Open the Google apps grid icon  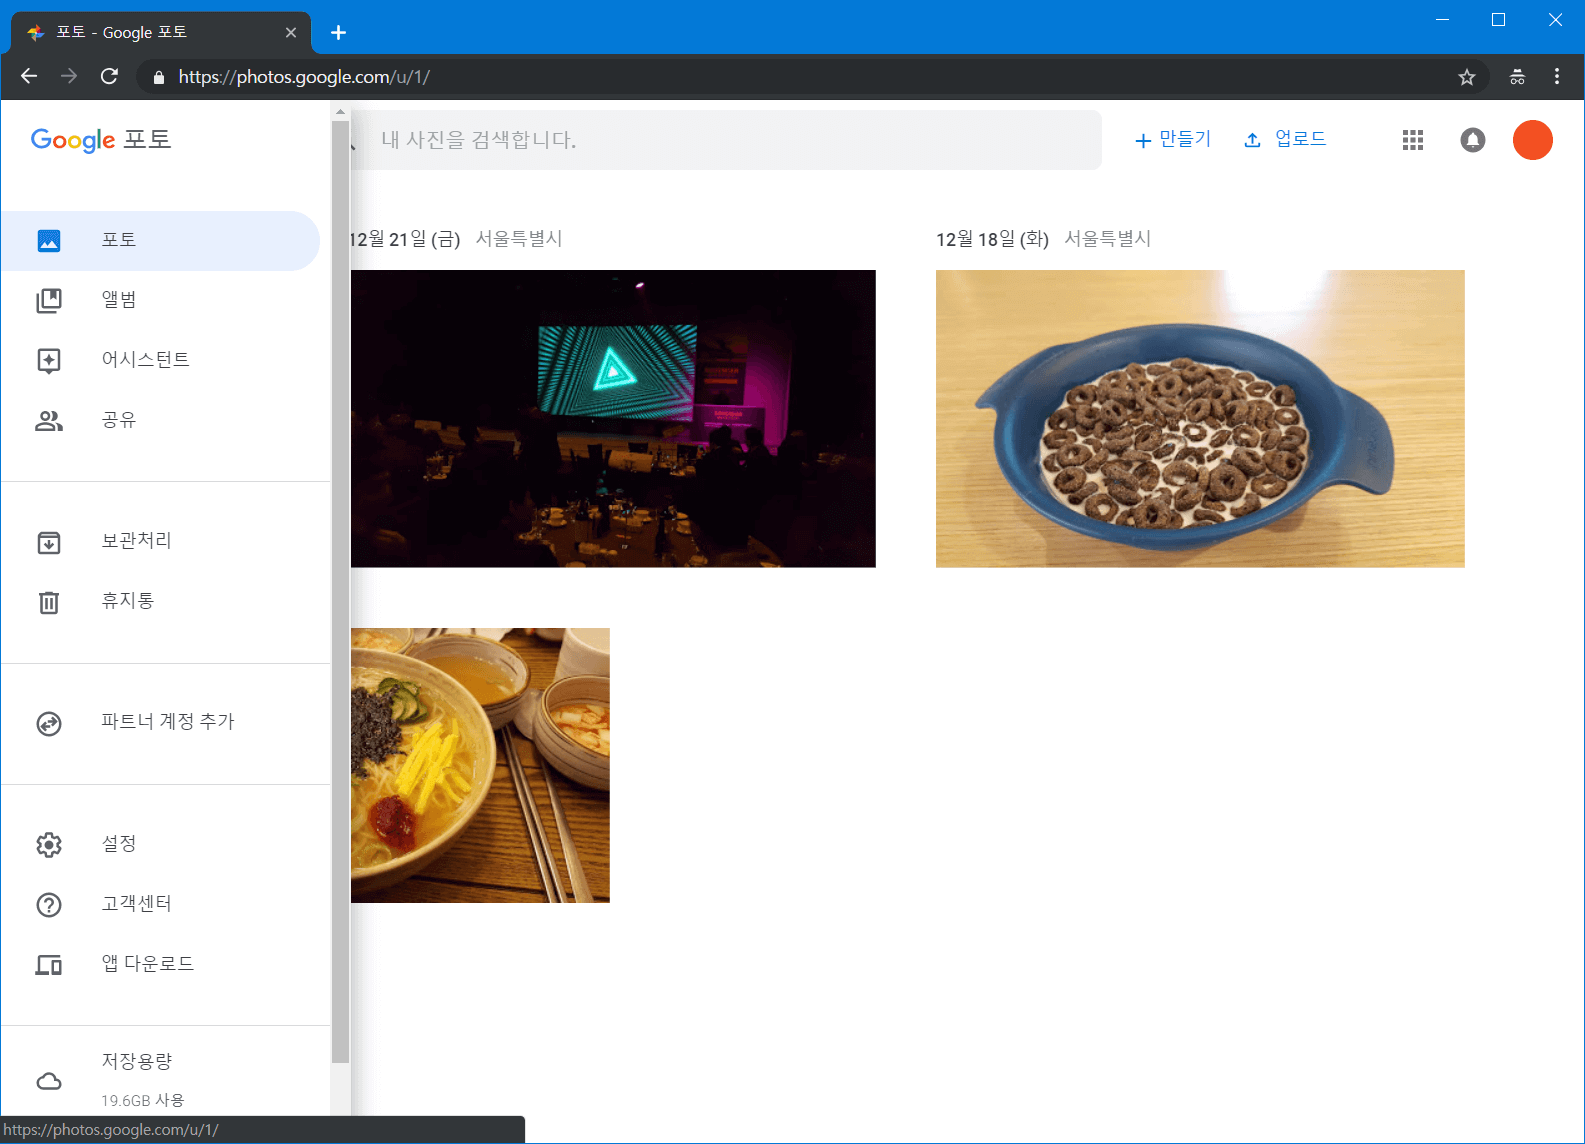tap(1412, 140)
